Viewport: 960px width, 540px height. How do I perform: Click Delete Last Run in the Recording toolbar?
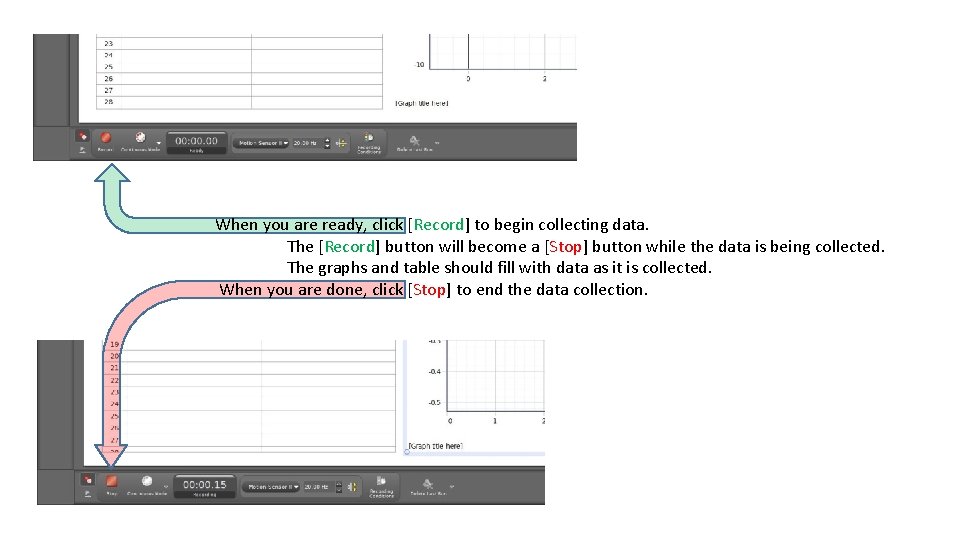coord(428,487)
